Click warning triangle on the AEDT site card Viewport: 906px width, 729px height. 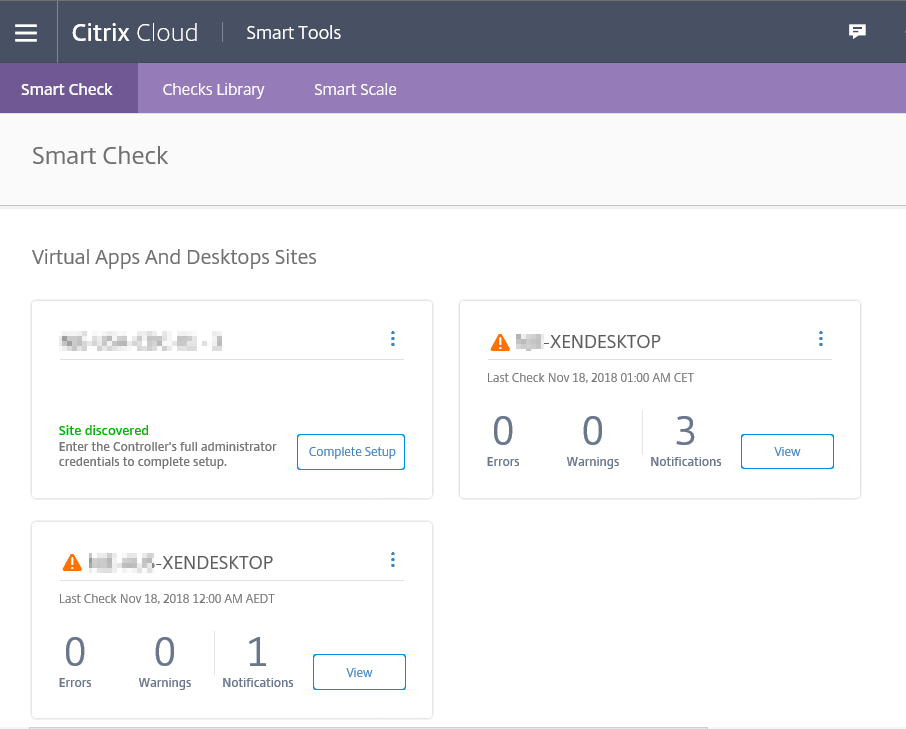click(72, 563)
